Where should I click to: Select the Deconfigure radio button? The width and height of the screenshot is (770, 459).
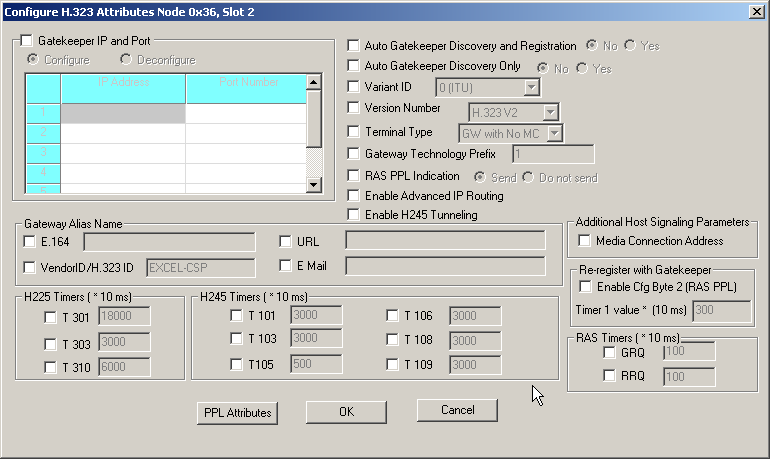(x=126, y=60)
